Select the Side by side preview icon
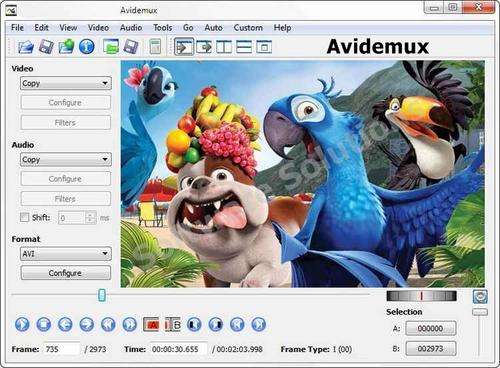500x368 pixels. tap(224, 47)
